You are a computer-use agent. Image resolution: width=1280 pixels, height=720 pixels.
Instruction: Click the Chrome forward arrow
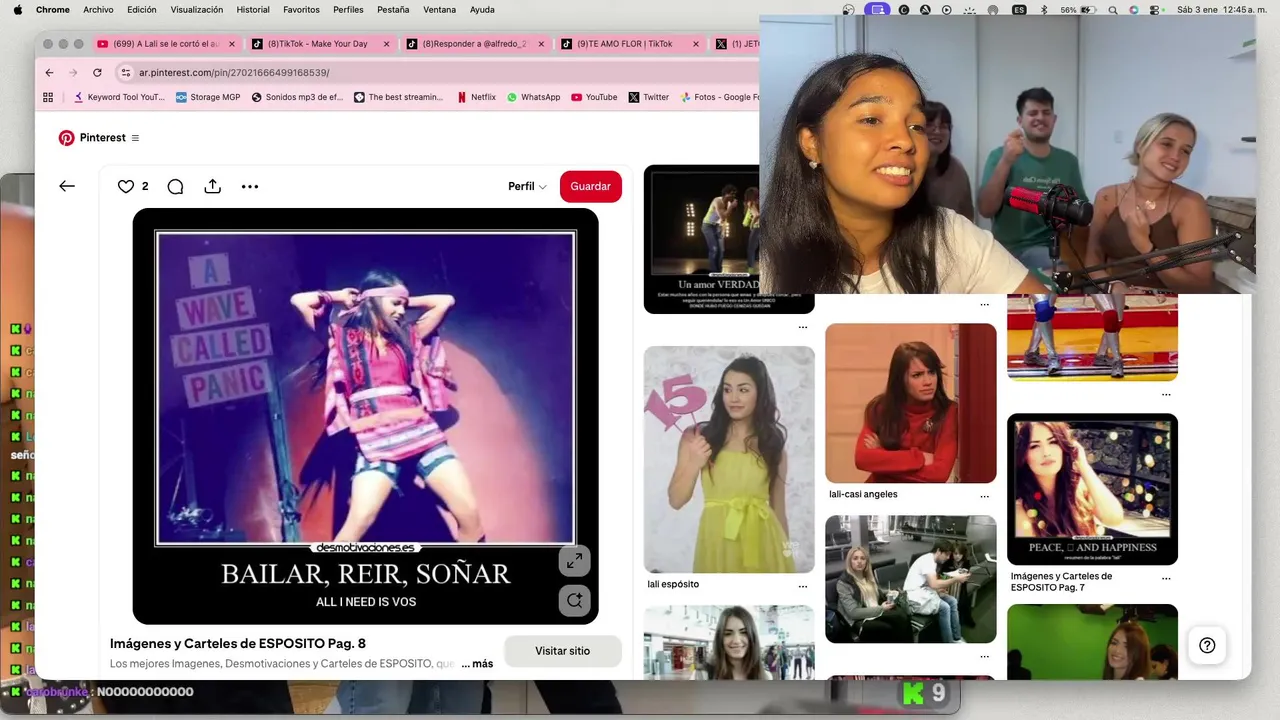[x=73, y=72]
